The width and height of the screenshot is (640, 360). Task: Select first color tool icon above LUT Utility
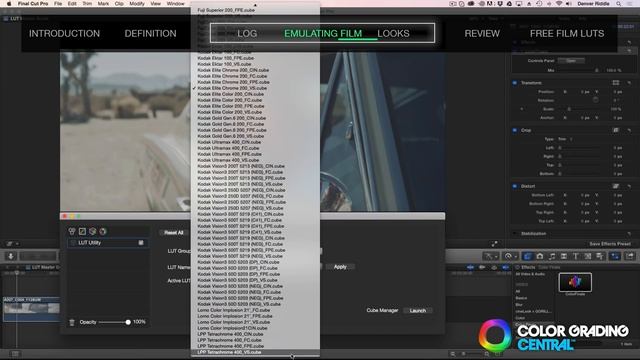click(72, 231)
